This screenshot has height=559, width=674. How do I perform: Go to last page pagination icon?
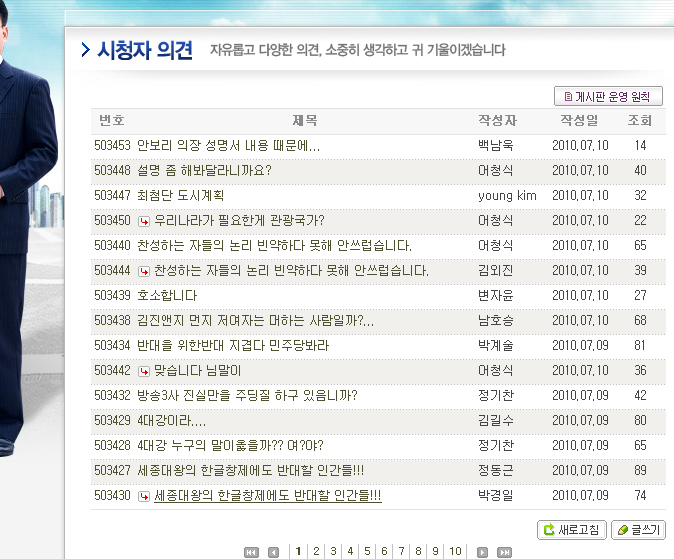[x=504, y=552]
